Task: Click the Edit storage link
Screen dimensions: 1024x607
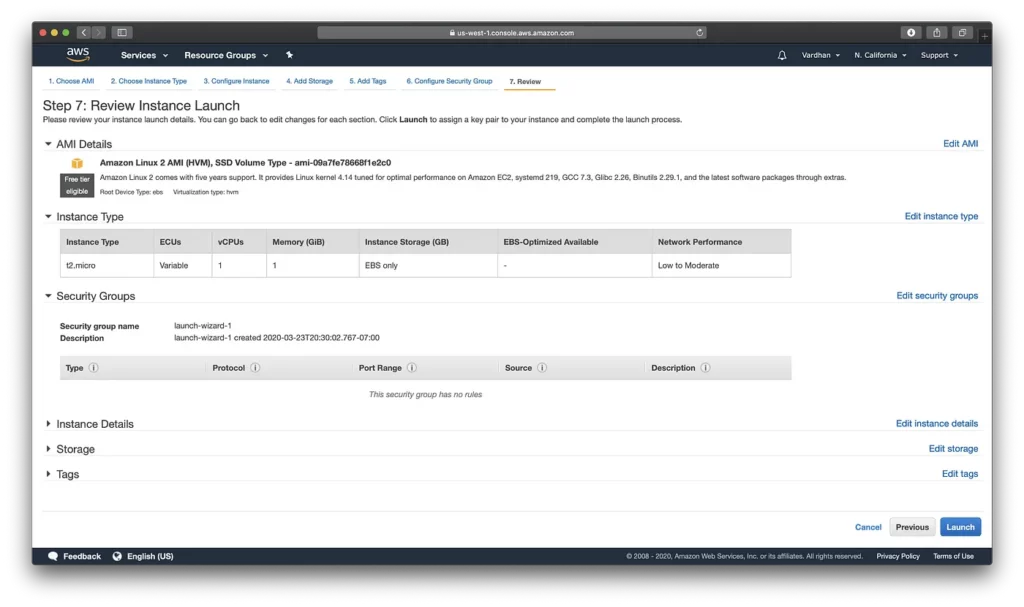Action: pyautogui.click(x=953, y=449)
